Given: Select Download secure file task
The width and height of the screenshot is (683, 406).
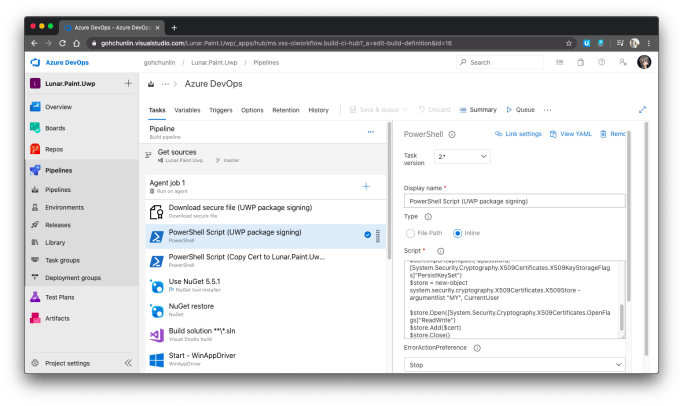Looking at the screenshot, I should (x=266, y=211).
